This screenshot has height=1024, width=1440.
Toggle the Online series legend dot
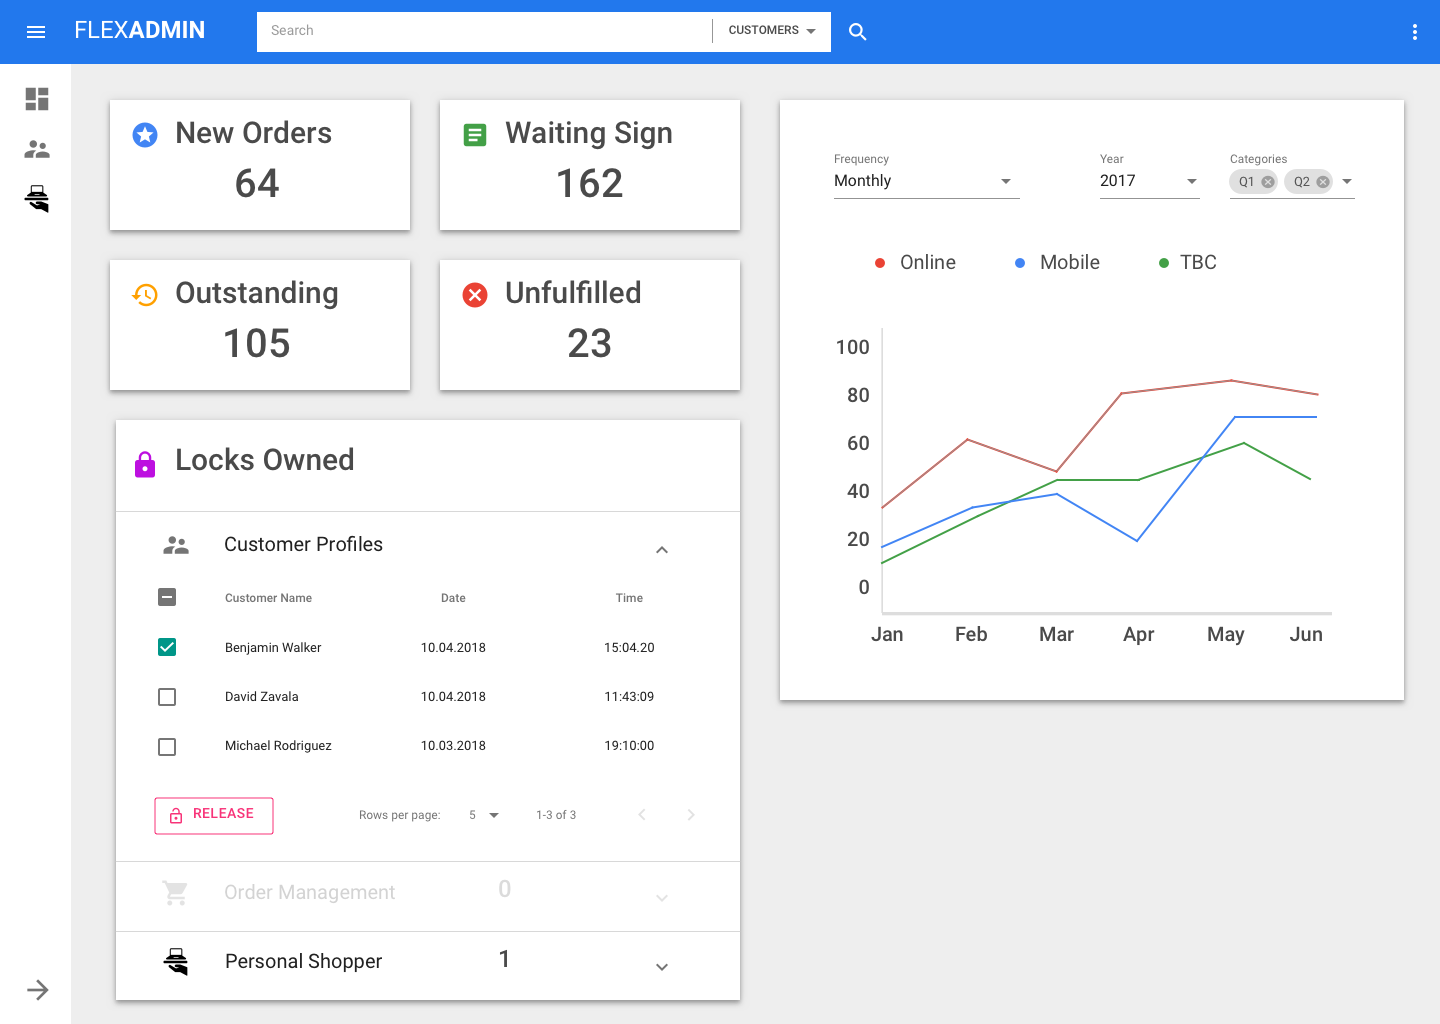pos(880,263)
